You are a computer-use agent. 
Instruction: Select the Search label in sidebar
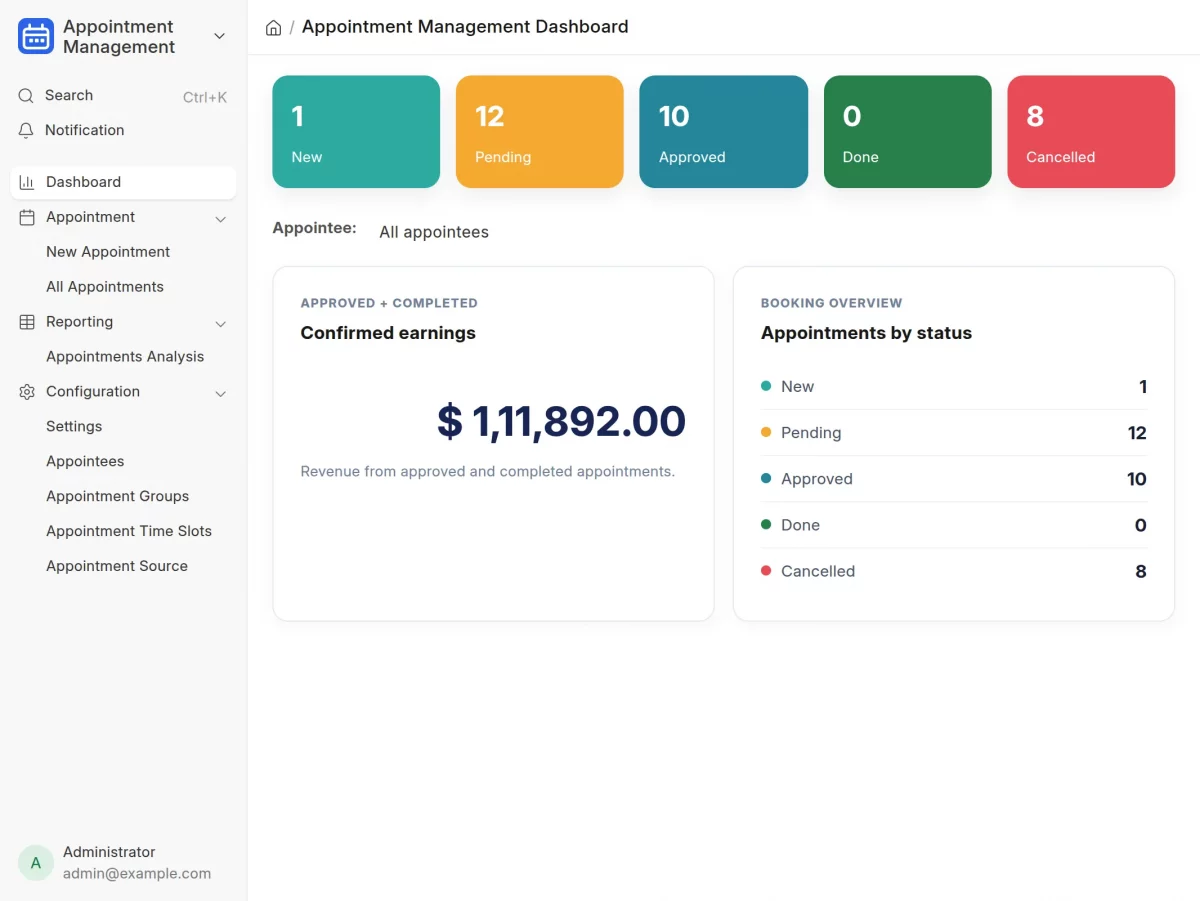pyautogui.click(x=69, y=95)
